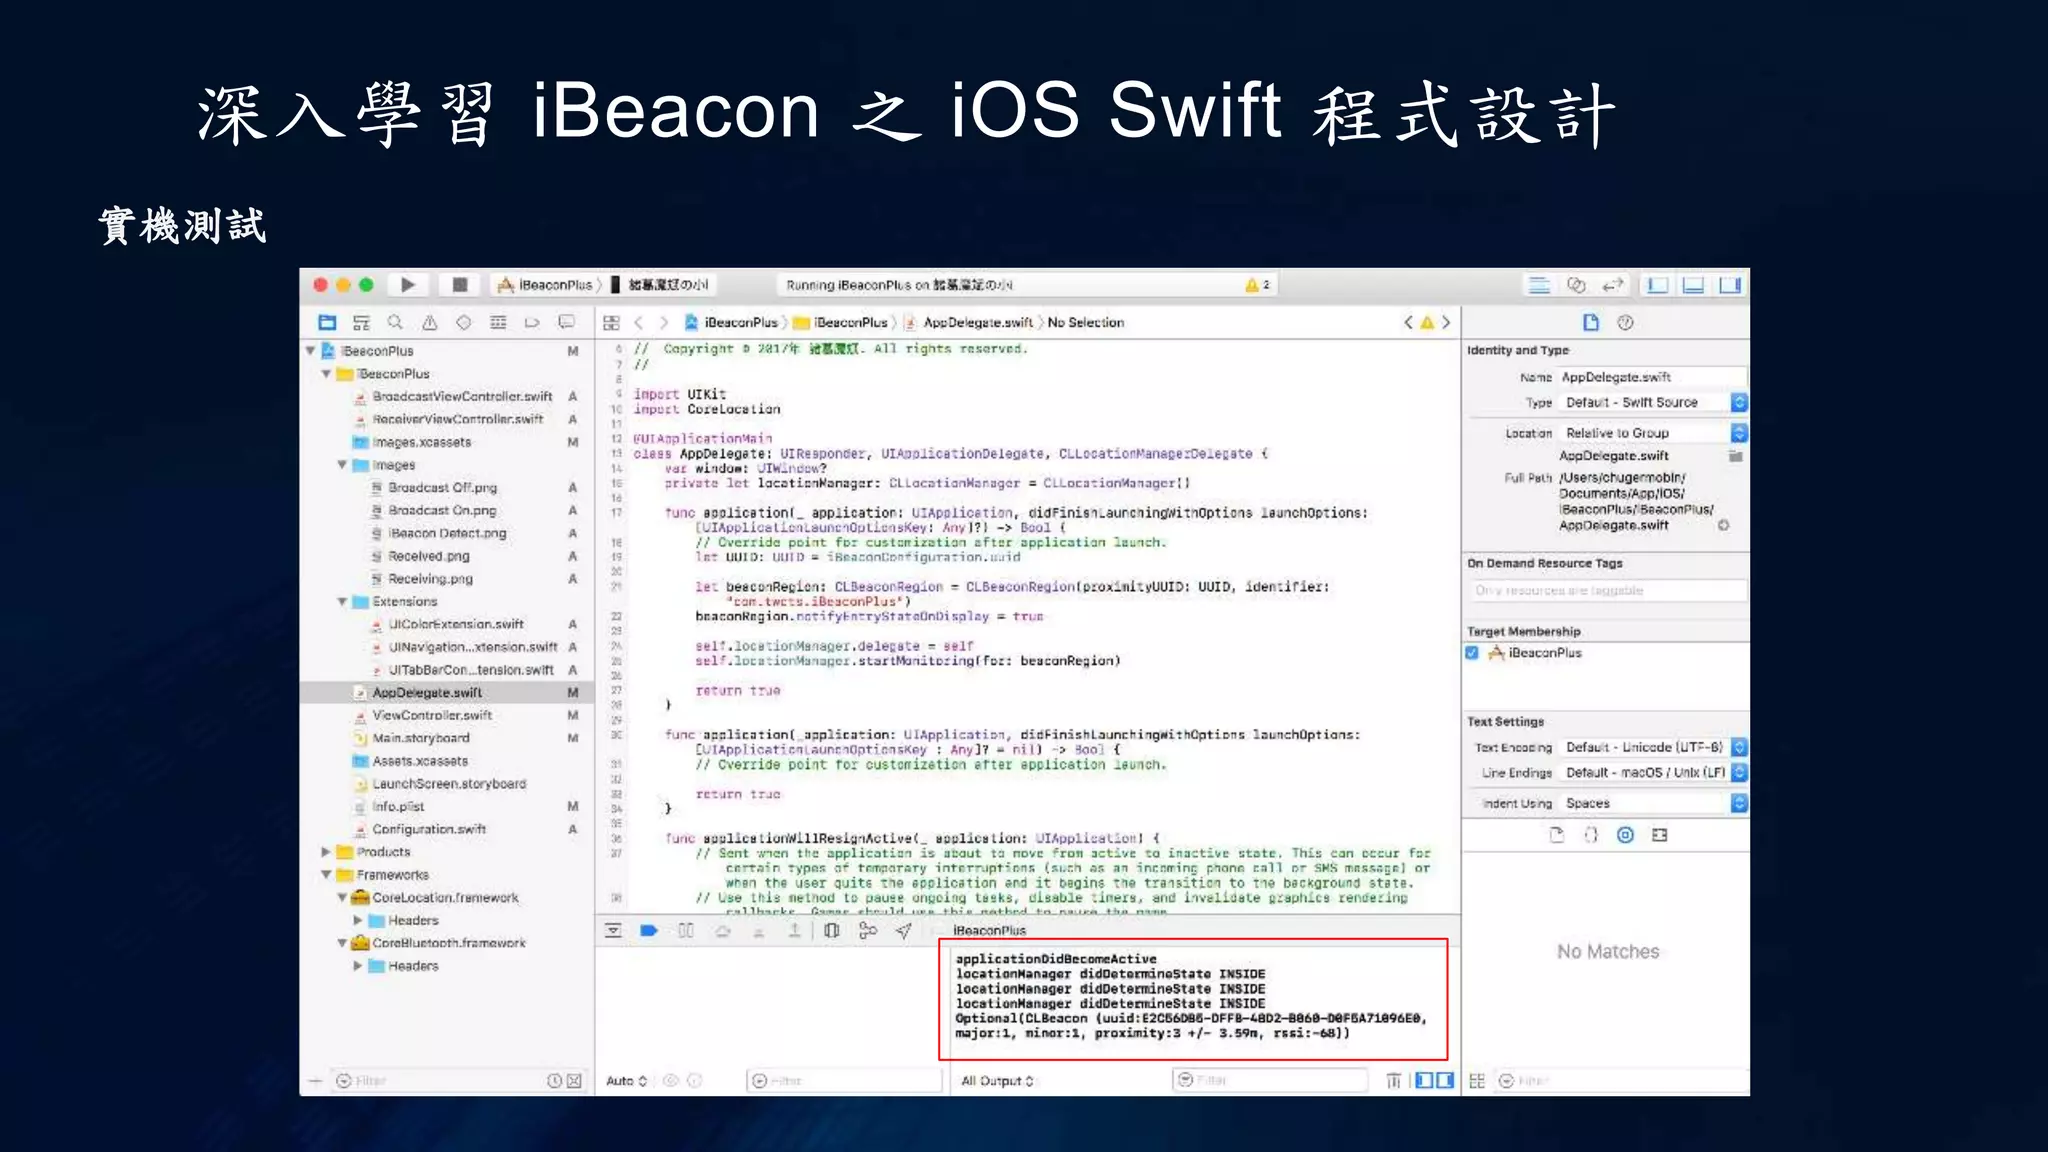2048x1152 pixels.
Task: Pause program execution in debug bar
Action: tap(685, 930)
